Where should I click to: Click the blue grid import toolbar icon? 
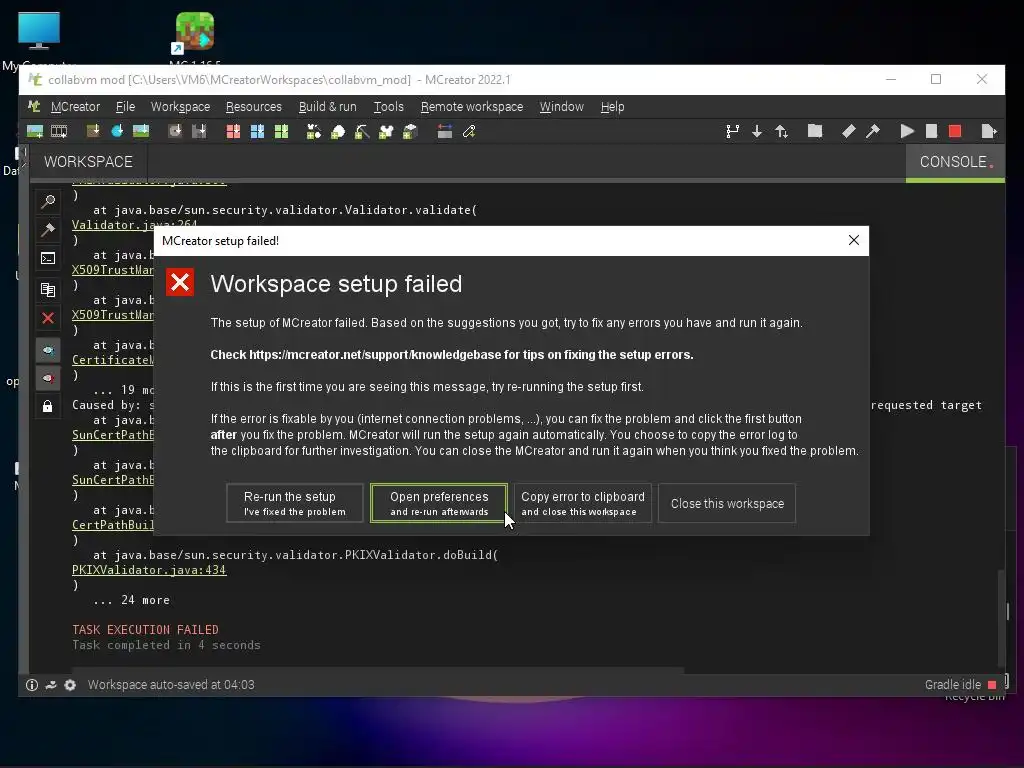[x=257, y=131]
